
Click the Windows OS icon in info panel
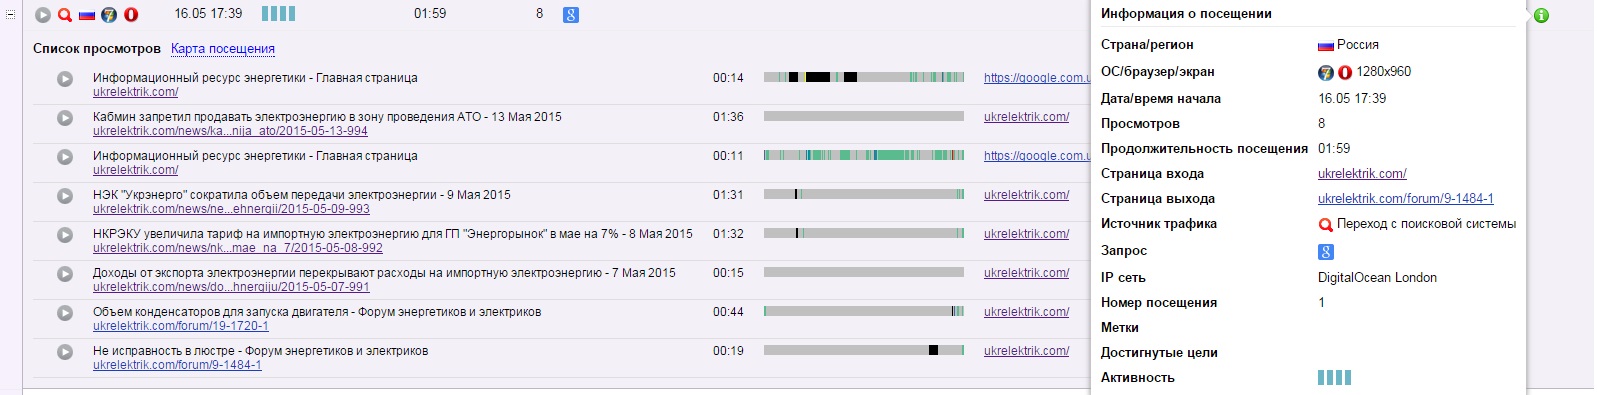coord(1326,72)
